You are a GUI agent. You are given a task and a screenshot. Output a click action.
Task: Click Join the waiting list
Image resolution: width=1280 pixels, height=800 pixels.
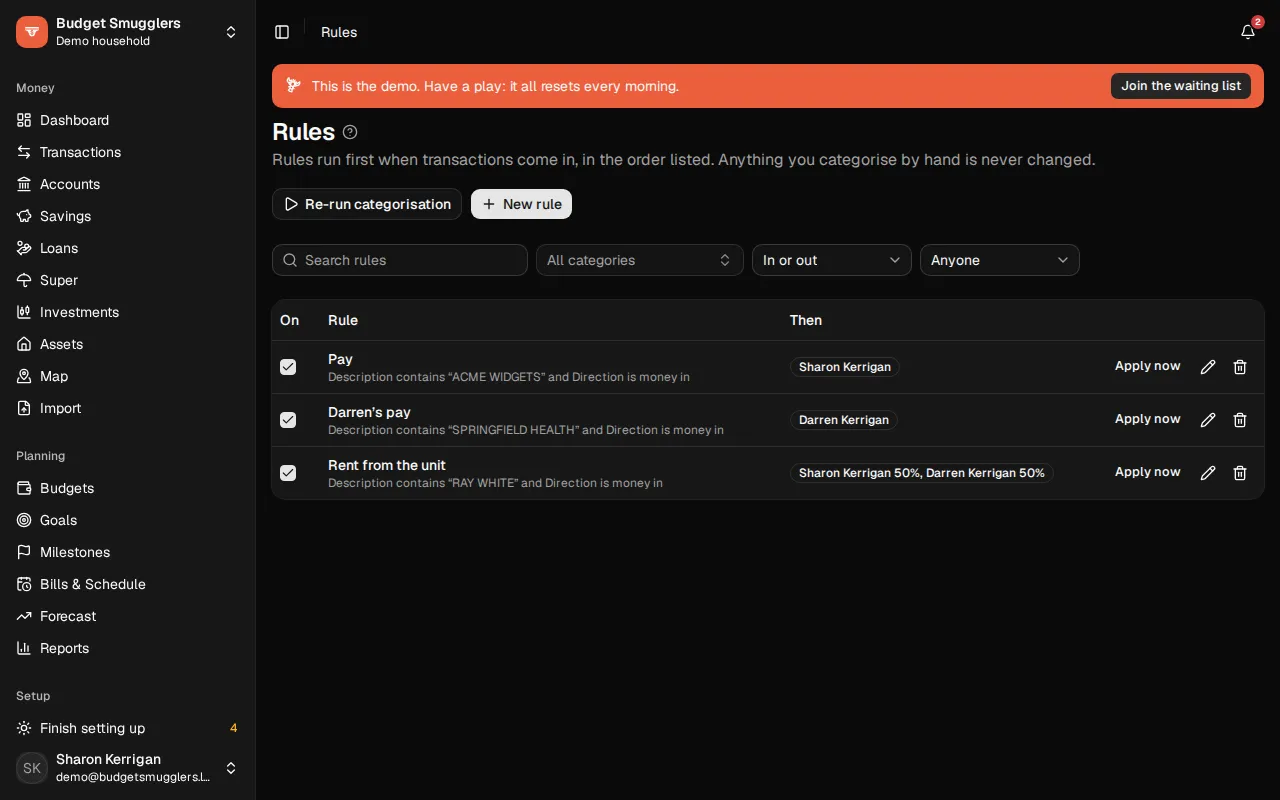coord(1181,86)
